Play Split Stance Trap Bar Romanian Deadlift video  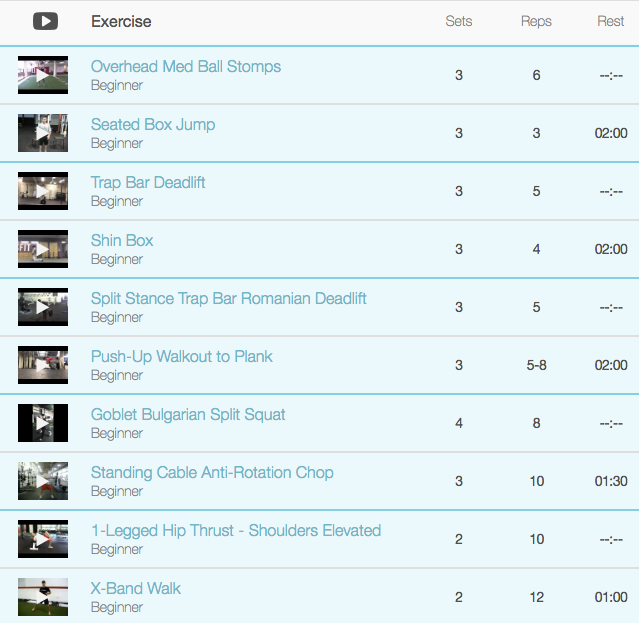(43, 307)
